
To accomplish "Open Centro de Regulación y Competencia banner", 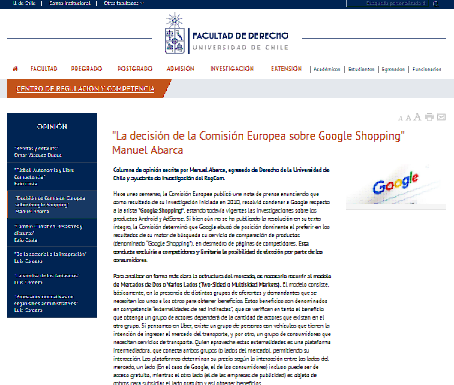I will pyautogui.click(x=85, y=89).
